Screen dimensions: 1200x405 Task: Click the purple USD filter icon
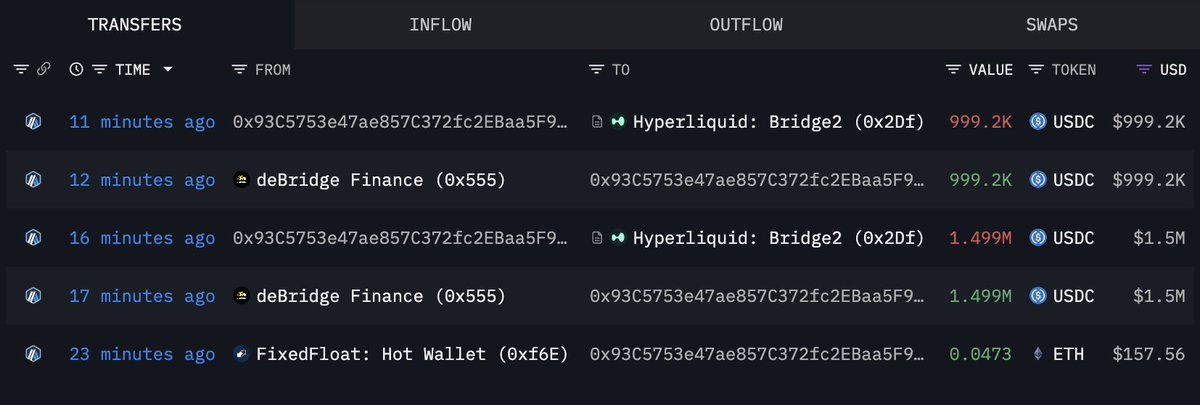1144,70
